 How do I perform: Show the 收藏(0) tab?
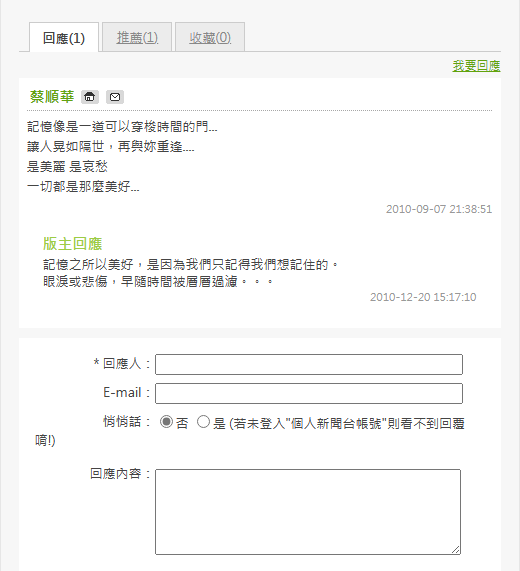click(x=210, y=38)
